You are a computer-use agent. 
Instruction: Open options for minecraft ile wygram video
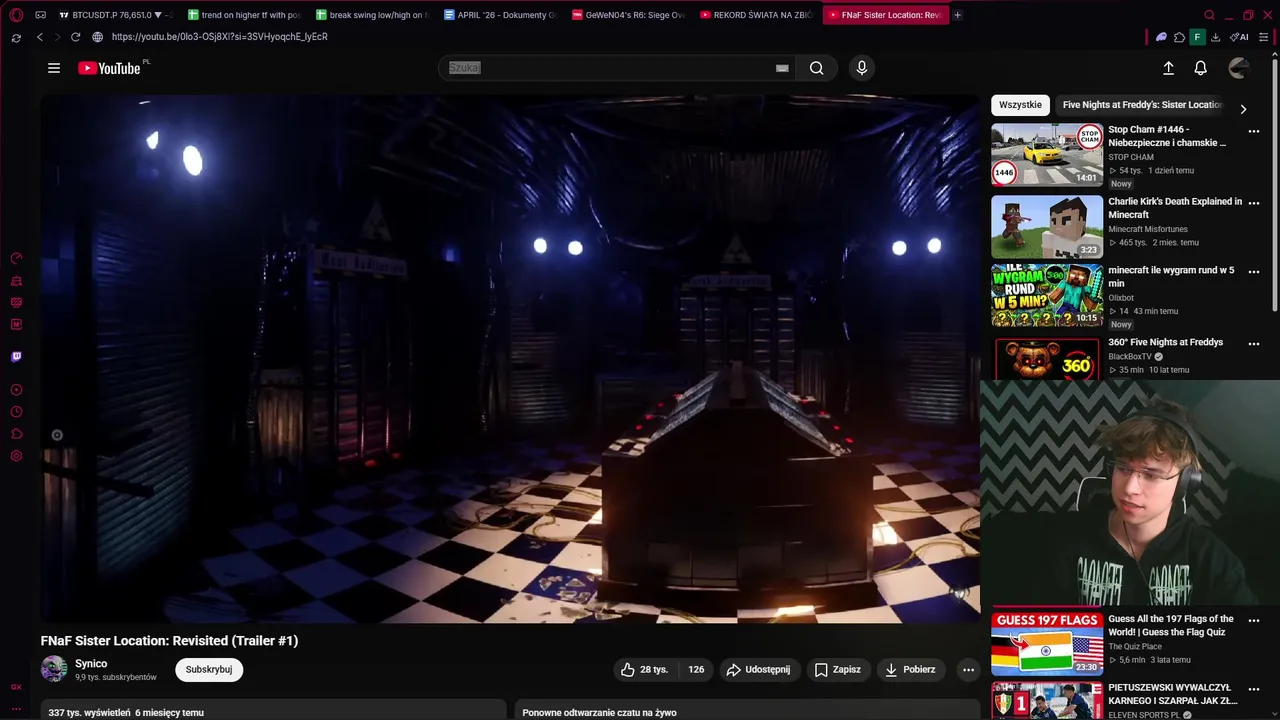[1253, 271]
